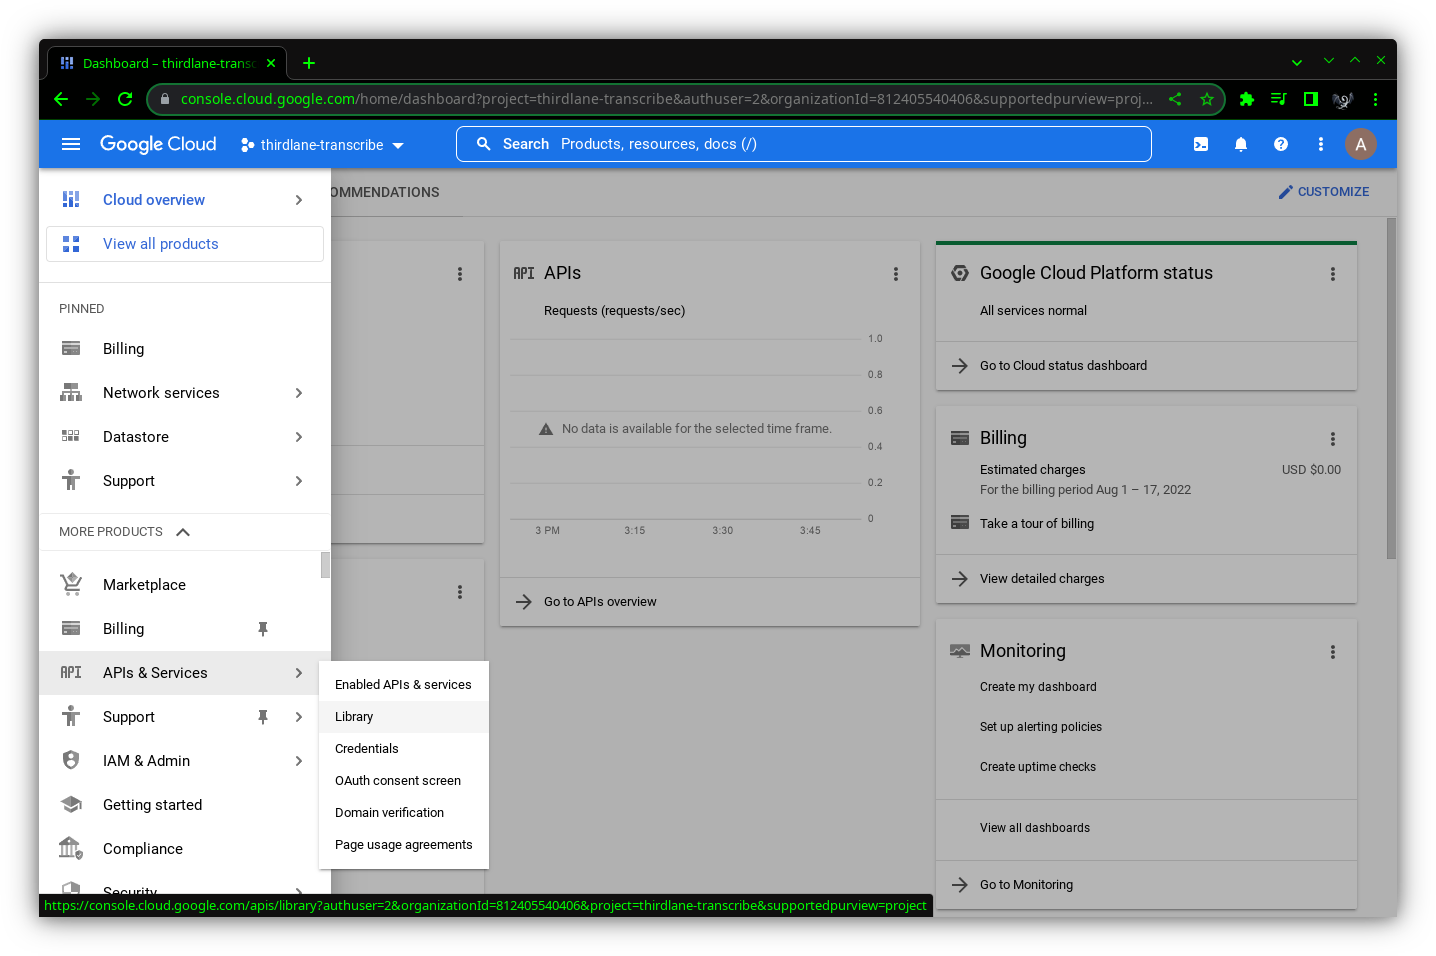1436x956 pixels.
Task: Open a new browser tab
Action: pos(309,63)
